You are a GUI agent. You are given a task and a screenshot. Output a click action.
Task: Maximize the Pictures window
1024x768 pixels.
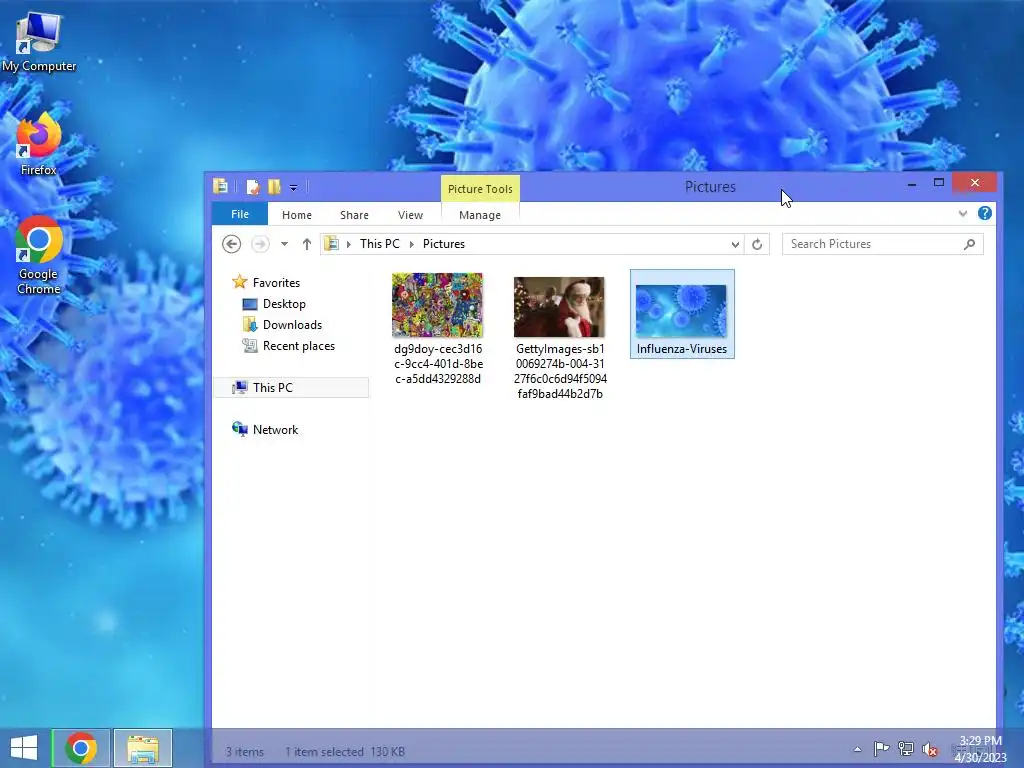tap(938, 184)
